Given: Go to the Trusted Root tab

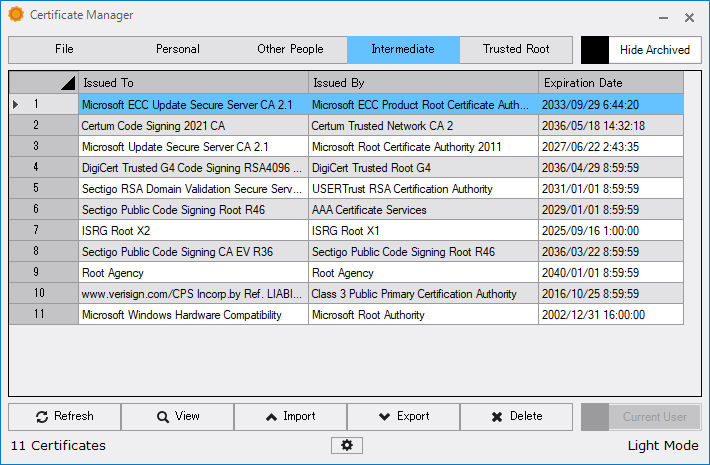Looking at the screenshot, I should pos(516,49).
